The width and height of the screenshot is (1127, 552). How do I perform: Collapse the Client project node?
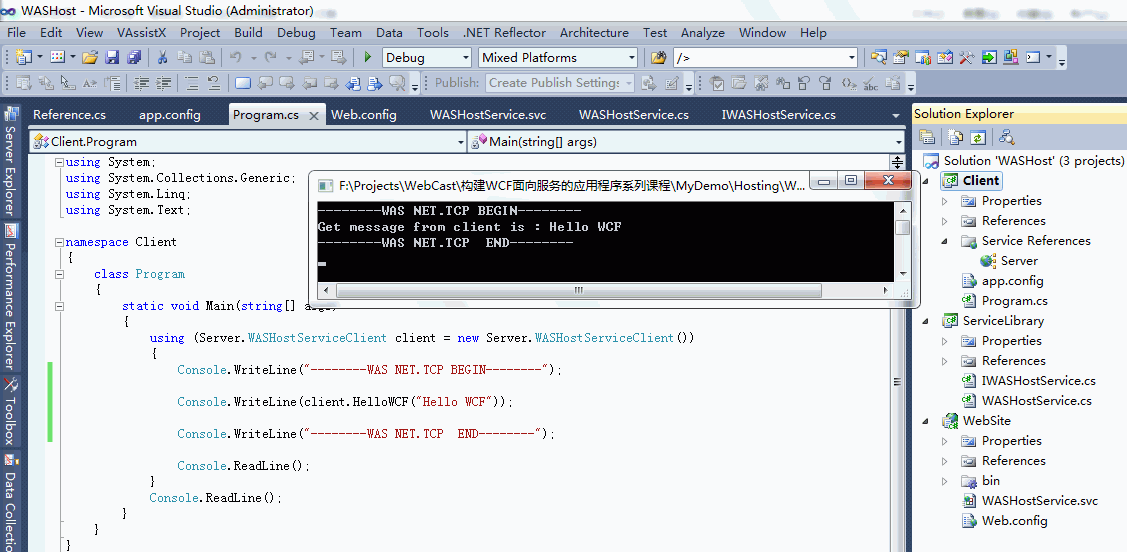(x=926, y=181)
